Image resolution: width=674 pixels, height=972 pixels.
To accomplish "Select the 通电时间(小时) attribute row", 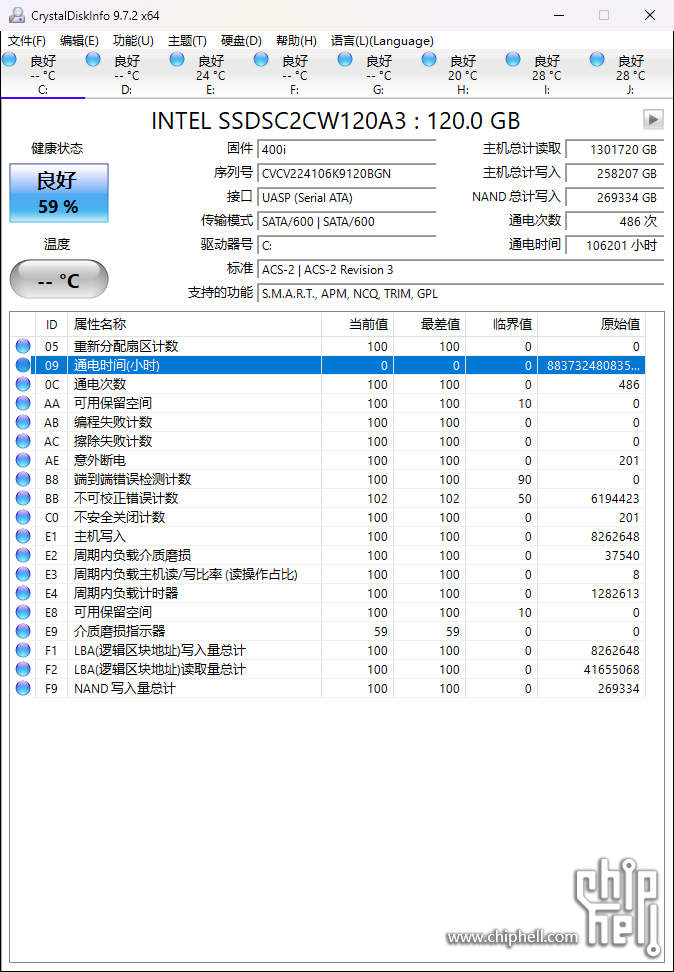I will (x=195, y=366).
